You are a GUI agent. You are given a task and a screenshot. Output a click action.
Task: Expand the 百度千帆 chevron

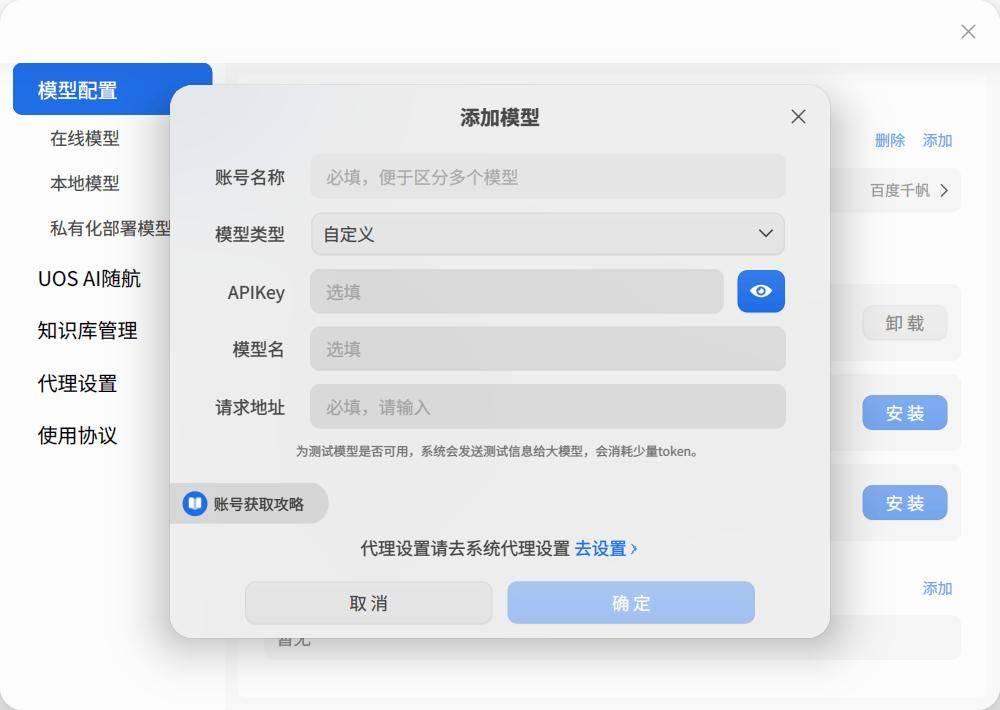pos(944,190)
